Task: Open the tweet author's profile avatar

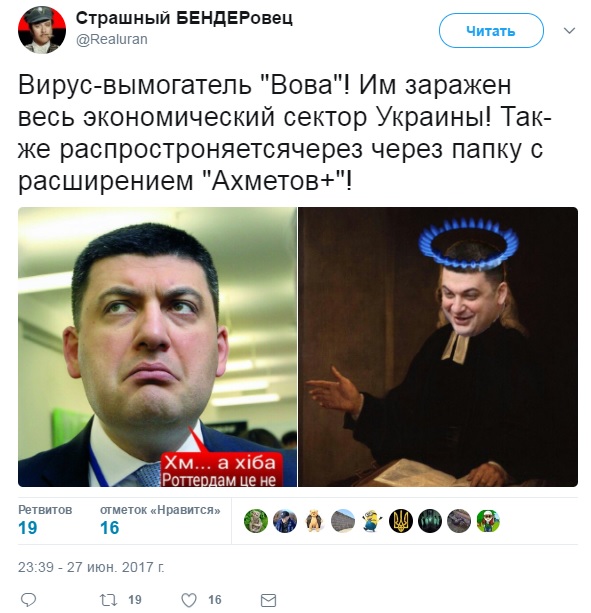Action: click(42, 30)
